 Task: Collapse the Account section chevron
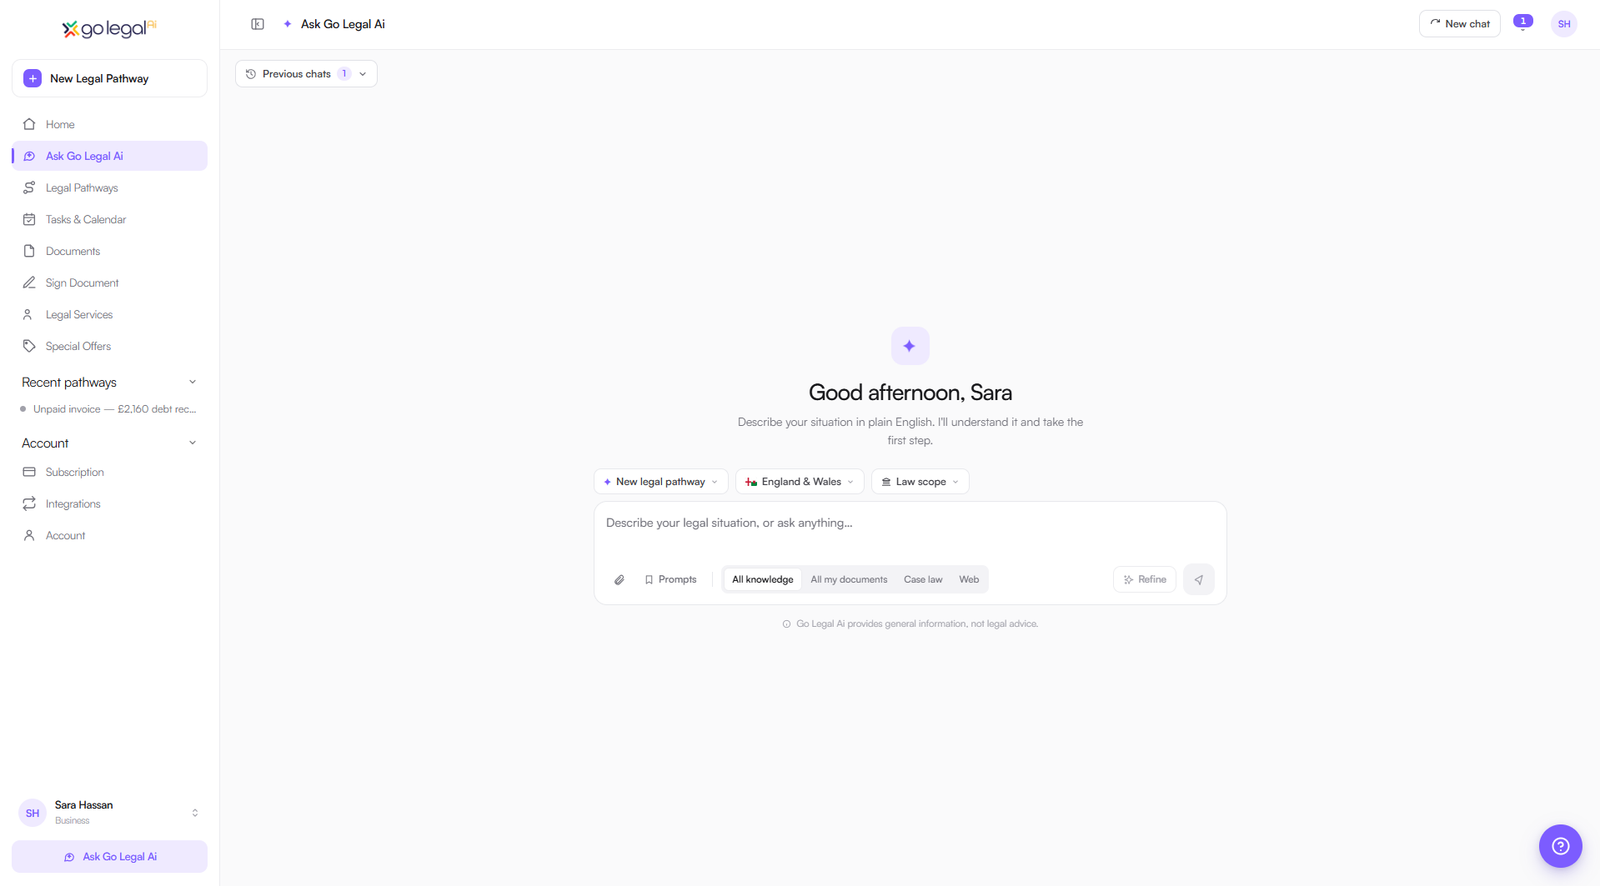(193, 443)
